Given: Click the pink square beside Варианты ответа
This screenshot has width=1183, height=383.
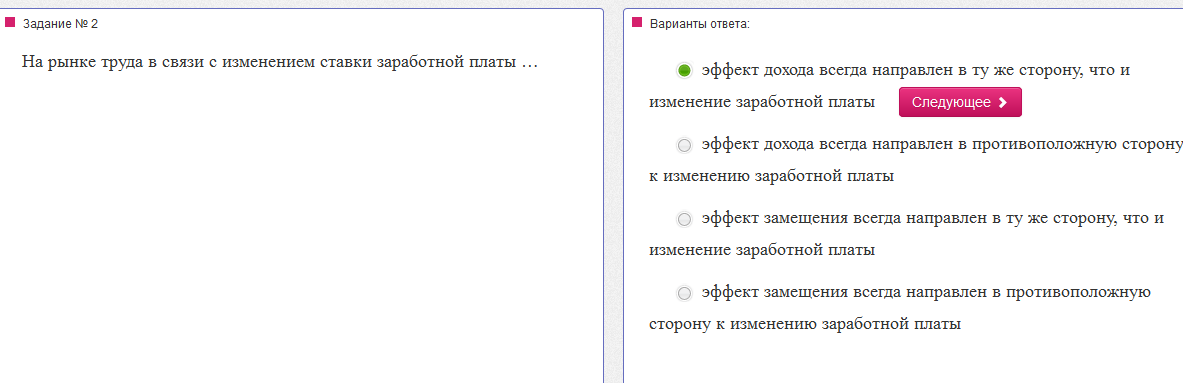Looking at the screenshot, I should pos(637,23).
